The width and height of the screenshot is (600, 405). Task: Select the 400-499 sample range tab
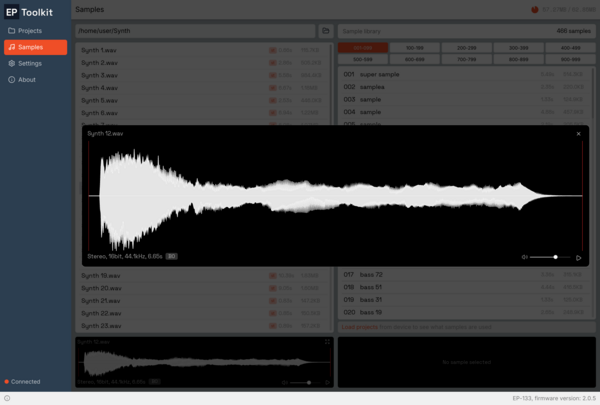[x=570, y=48]
